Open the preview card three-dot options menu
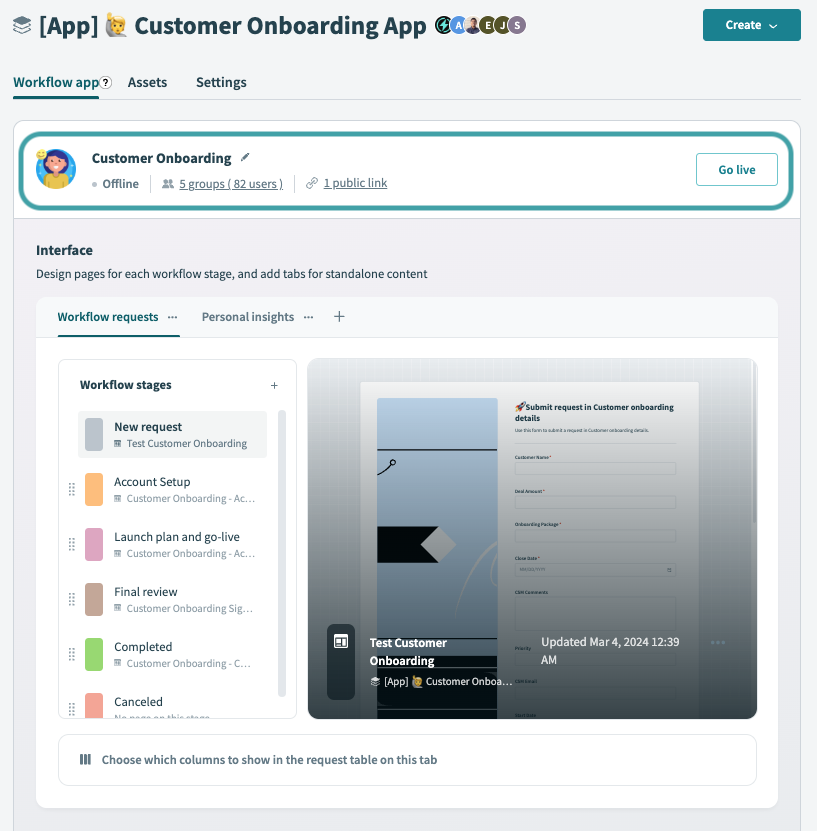 click(x=718, y=642)
